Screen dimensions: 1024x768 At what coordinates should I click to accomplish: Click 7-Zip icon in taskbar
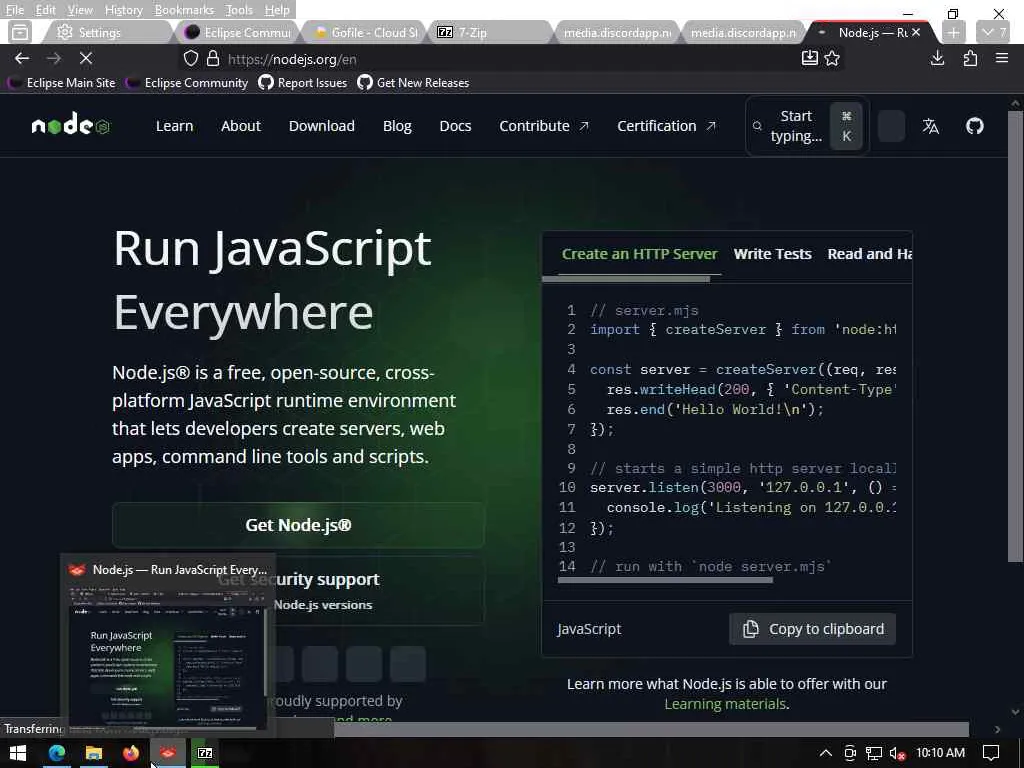pos(205,753)
